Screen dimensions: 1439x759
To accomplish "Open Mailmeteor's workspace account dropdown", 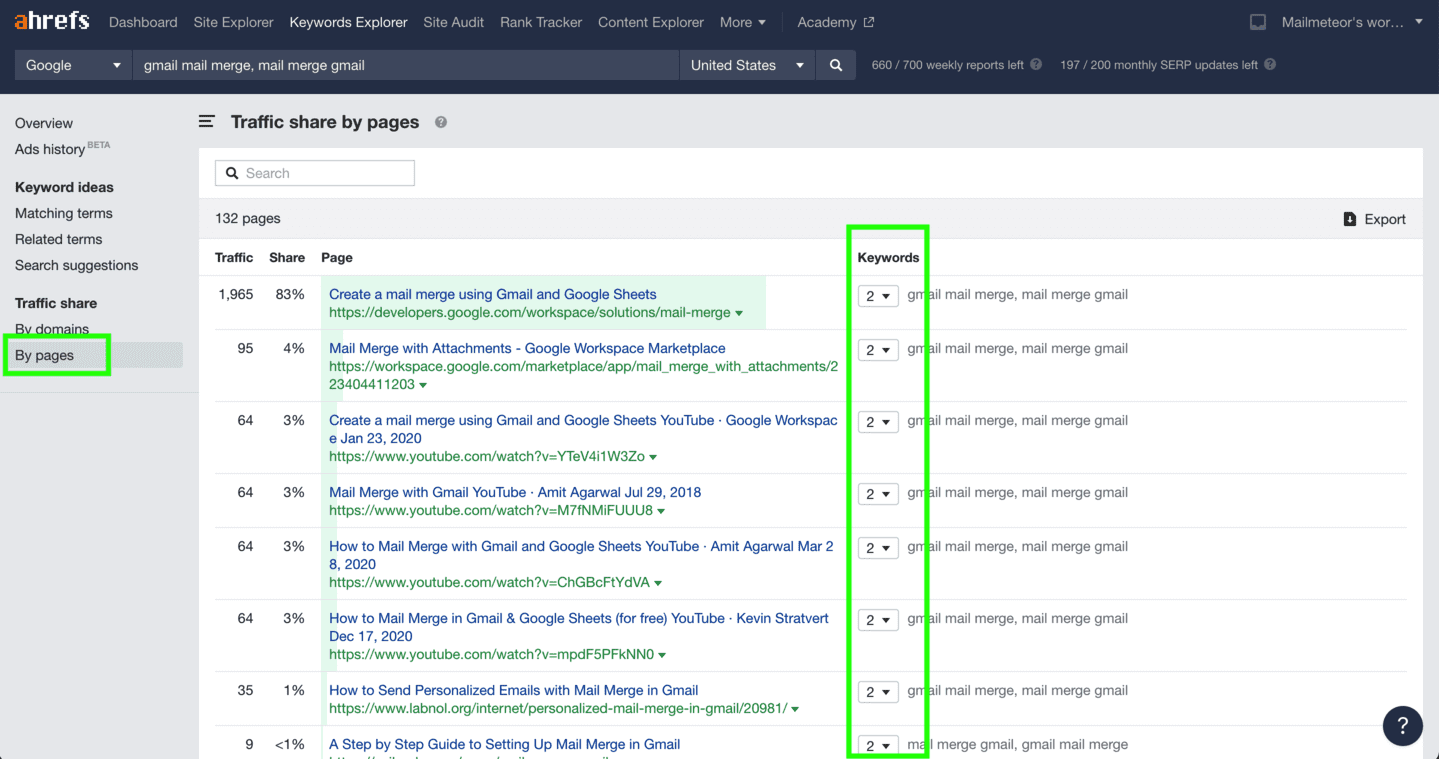I will pyautogui.click(x=1352, y=22).
